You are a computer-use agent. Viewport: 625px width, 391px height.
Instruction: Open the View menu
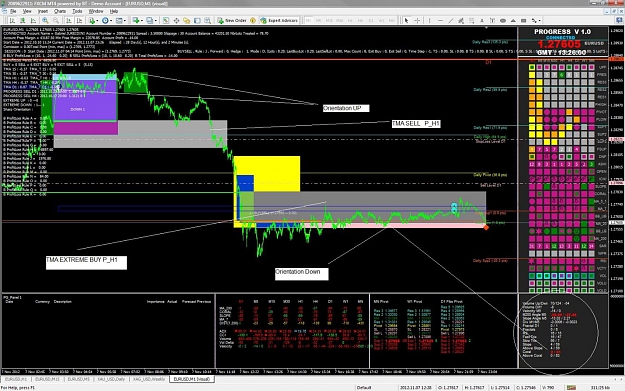tap(27, 11)
